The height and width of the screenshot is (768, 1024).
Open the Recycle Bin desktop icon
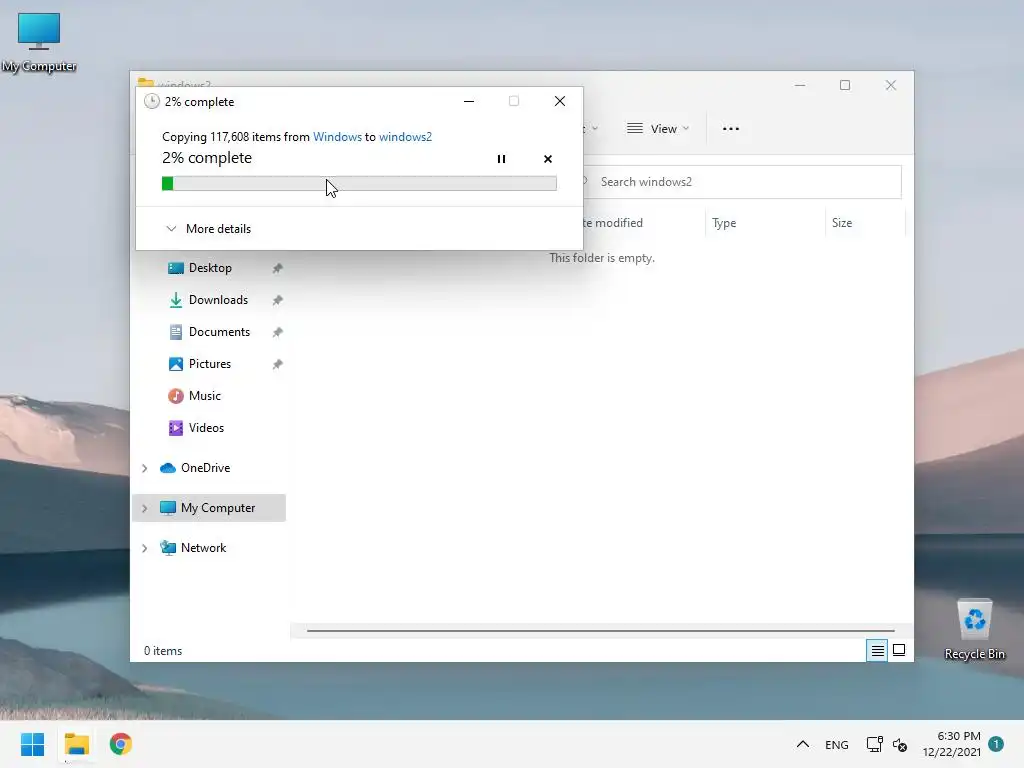[974, 630]
